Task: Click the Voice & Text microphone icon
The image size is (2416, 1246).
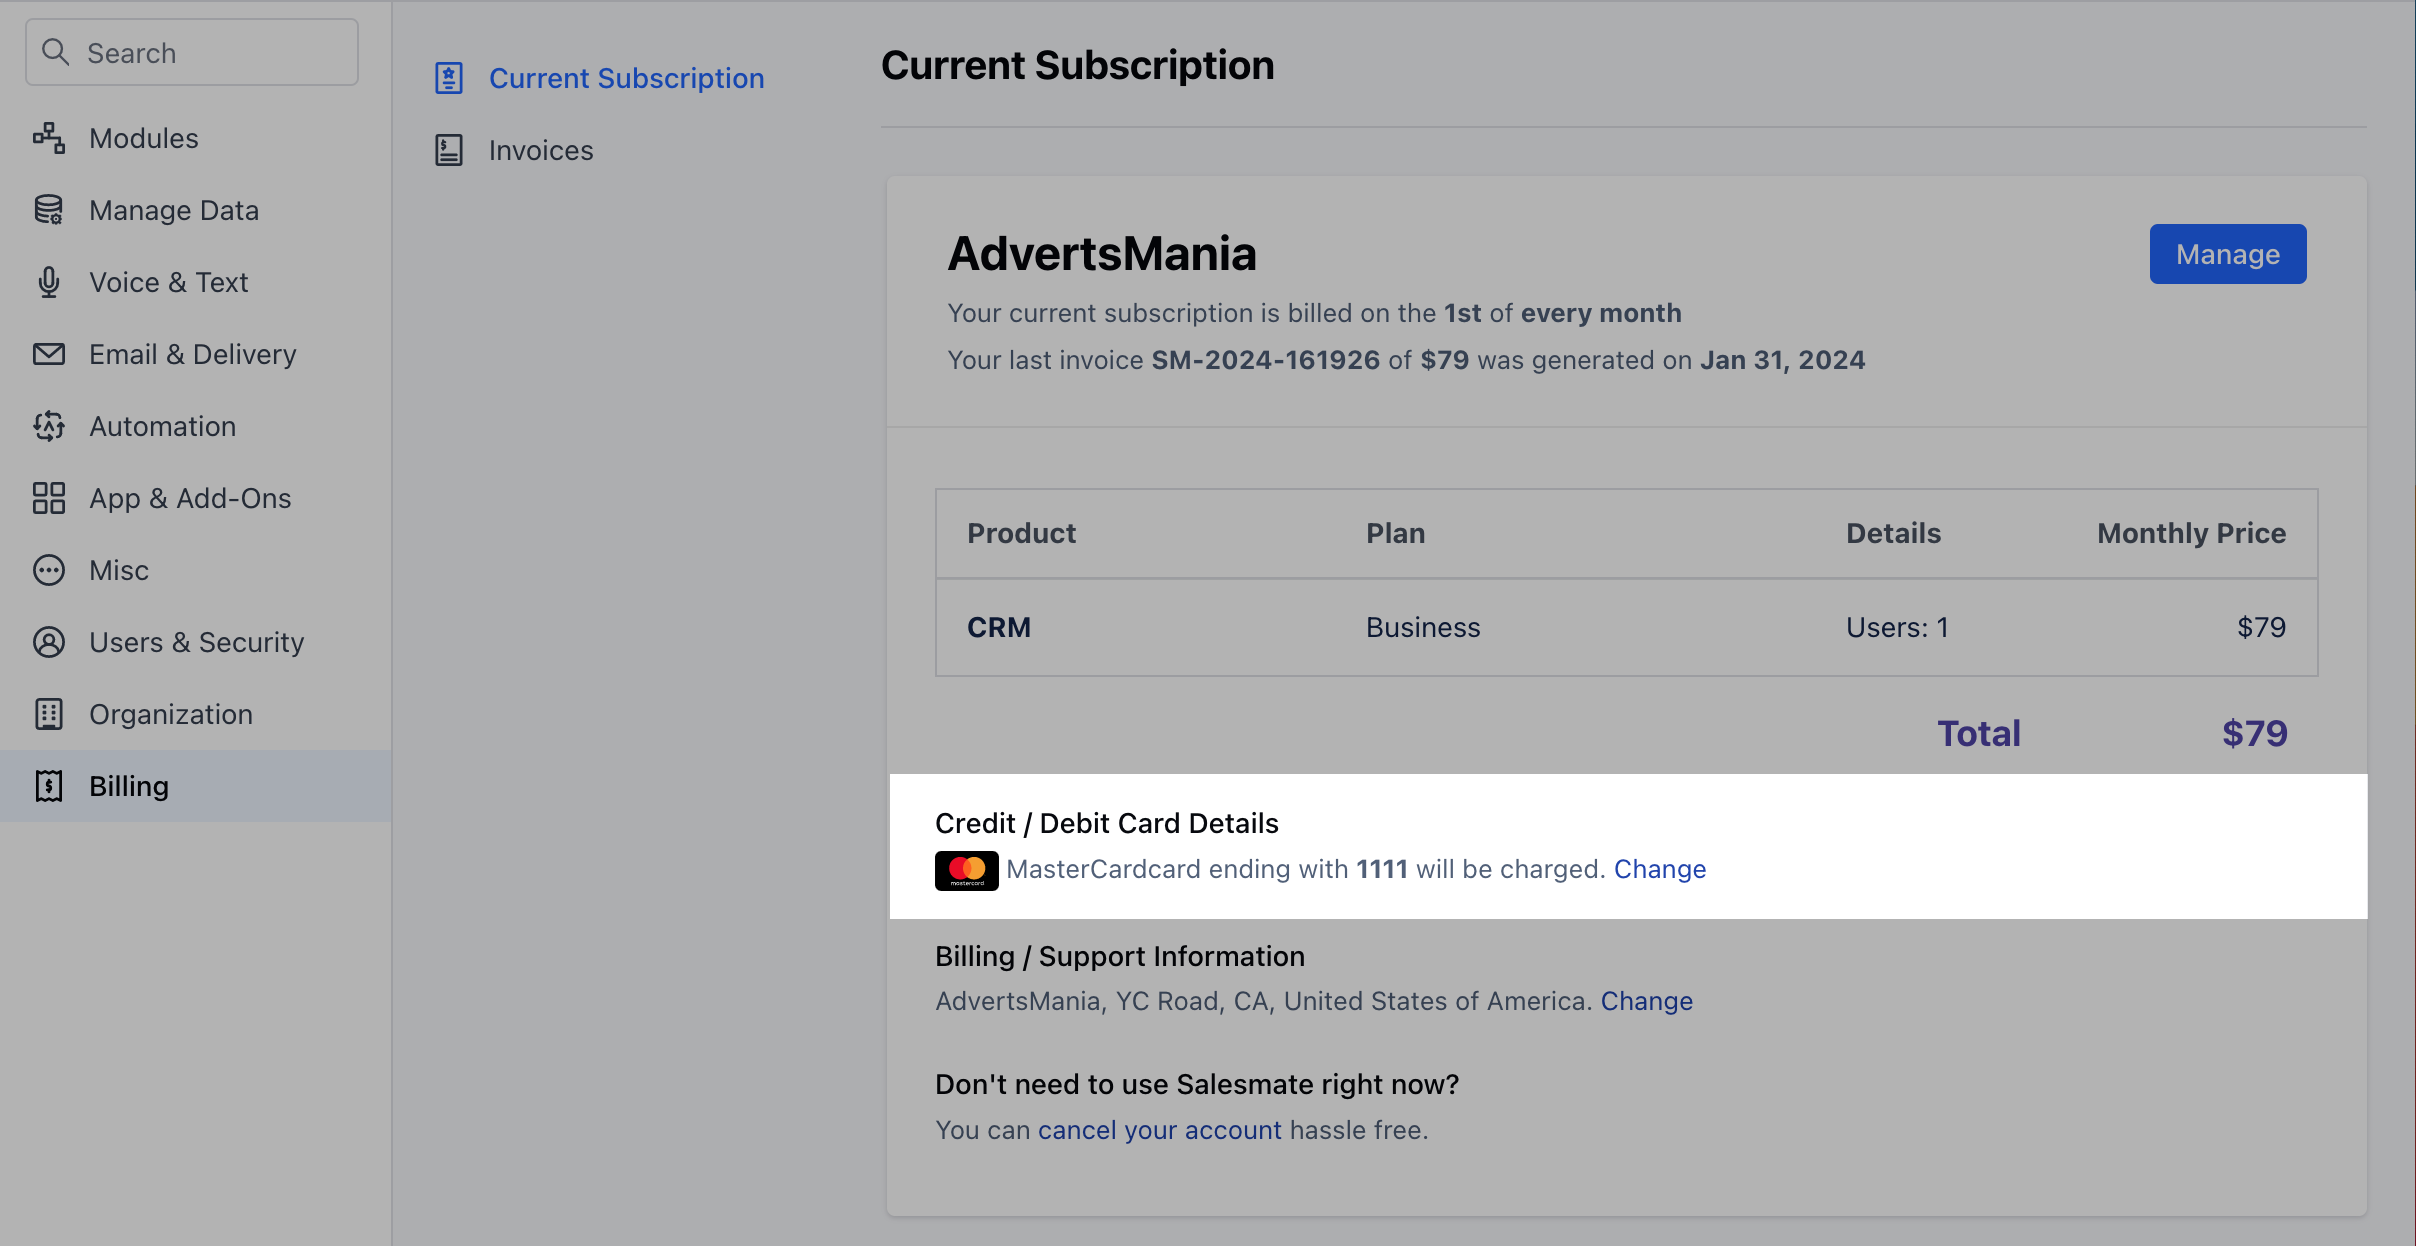Action: point(48,282)
